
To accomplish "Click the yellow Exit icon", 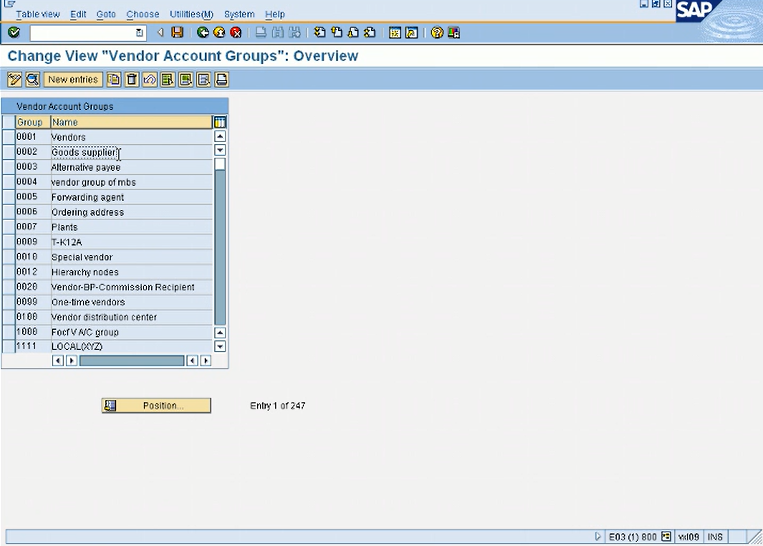I will [219, 33].
